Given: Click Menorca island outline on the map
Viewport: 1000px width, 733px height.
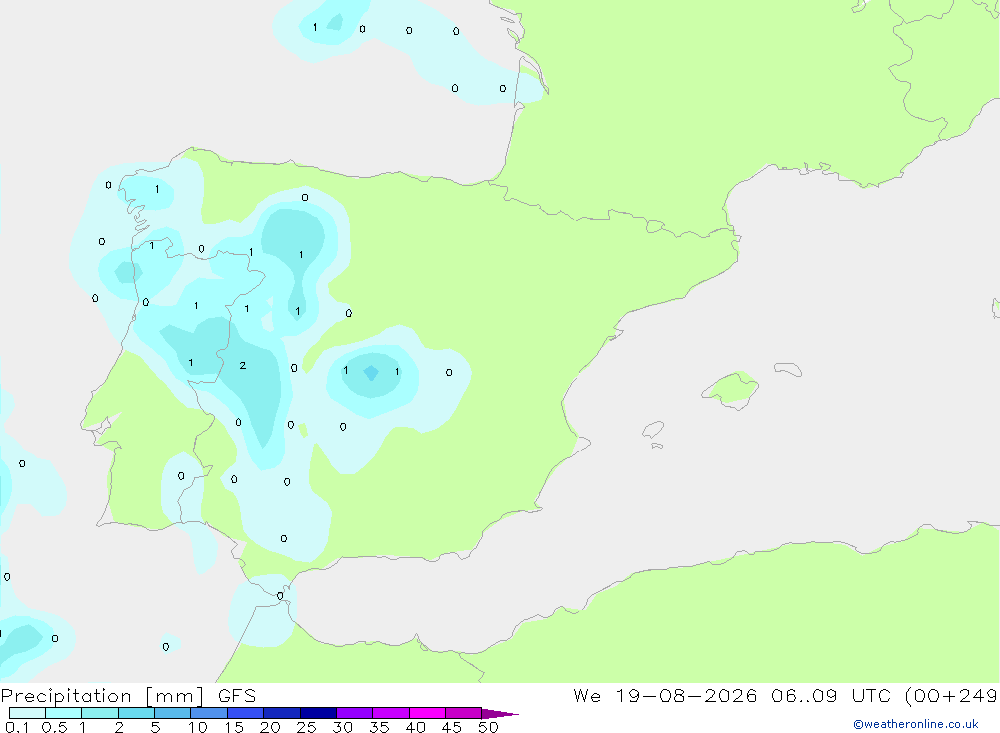Looking at the screenshot, I should (788, 369).
